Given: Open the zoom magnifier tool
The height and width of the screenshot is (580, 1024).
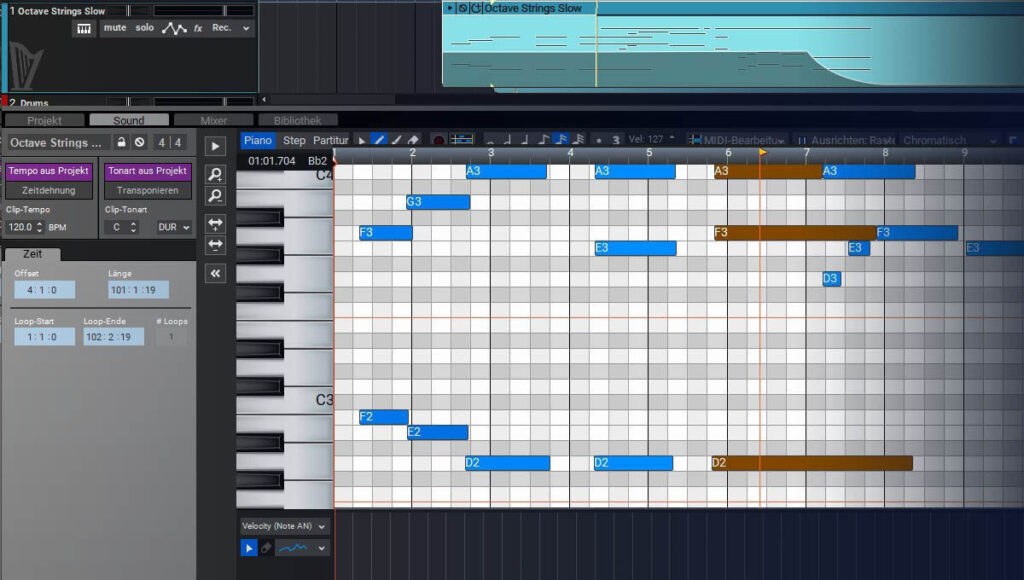Looking at the screenshot, I should coord(213,173).
